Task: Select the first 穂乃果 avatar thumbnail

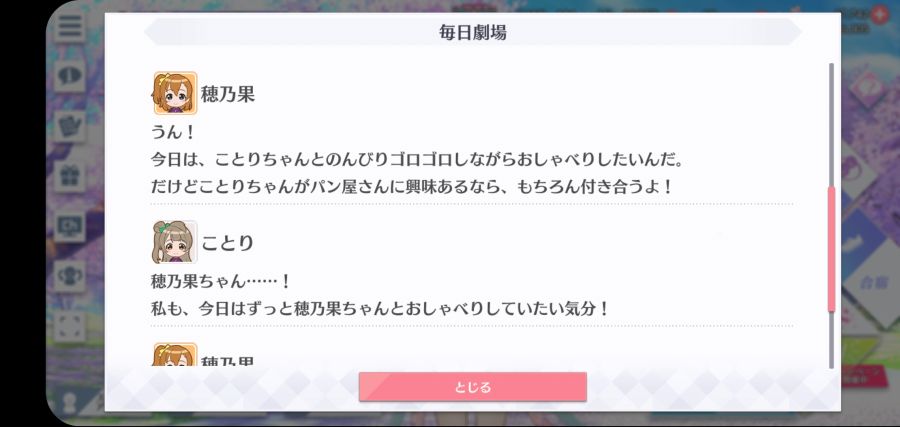Action: click(176, 93)
